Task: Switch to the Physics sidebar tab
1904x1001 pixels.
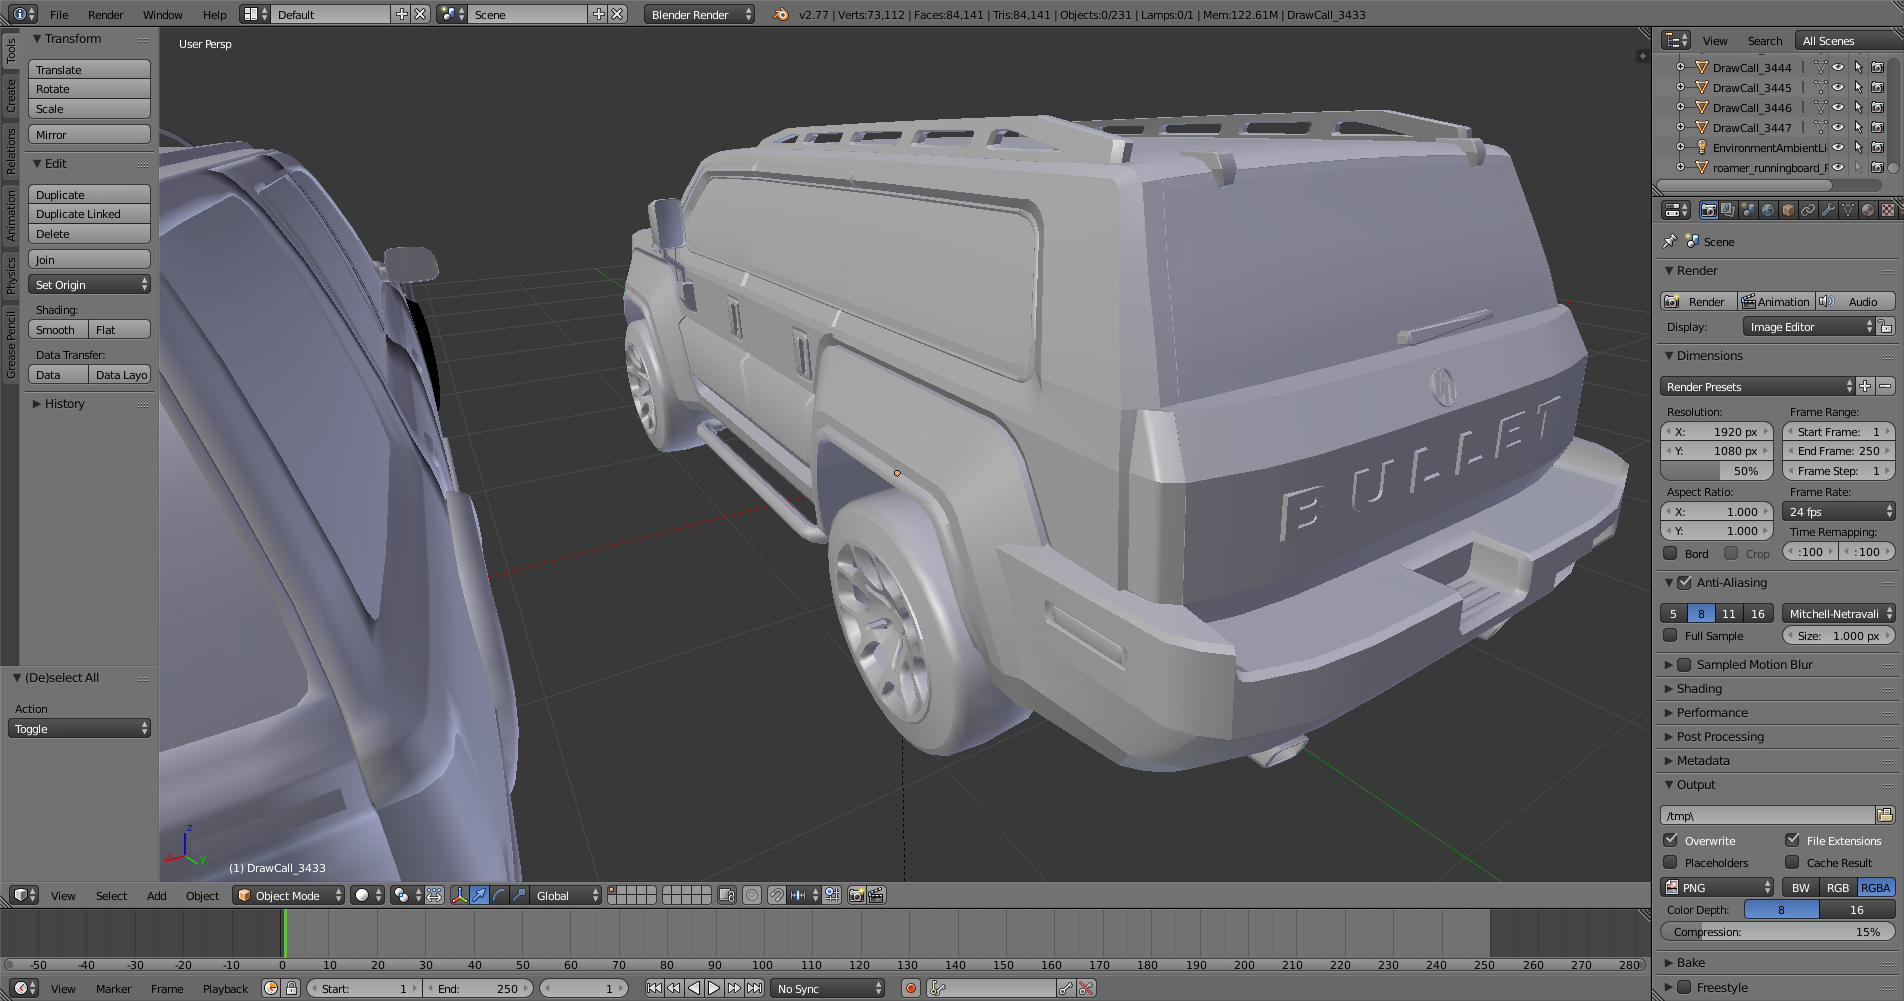Action: (x=10, y=275)
